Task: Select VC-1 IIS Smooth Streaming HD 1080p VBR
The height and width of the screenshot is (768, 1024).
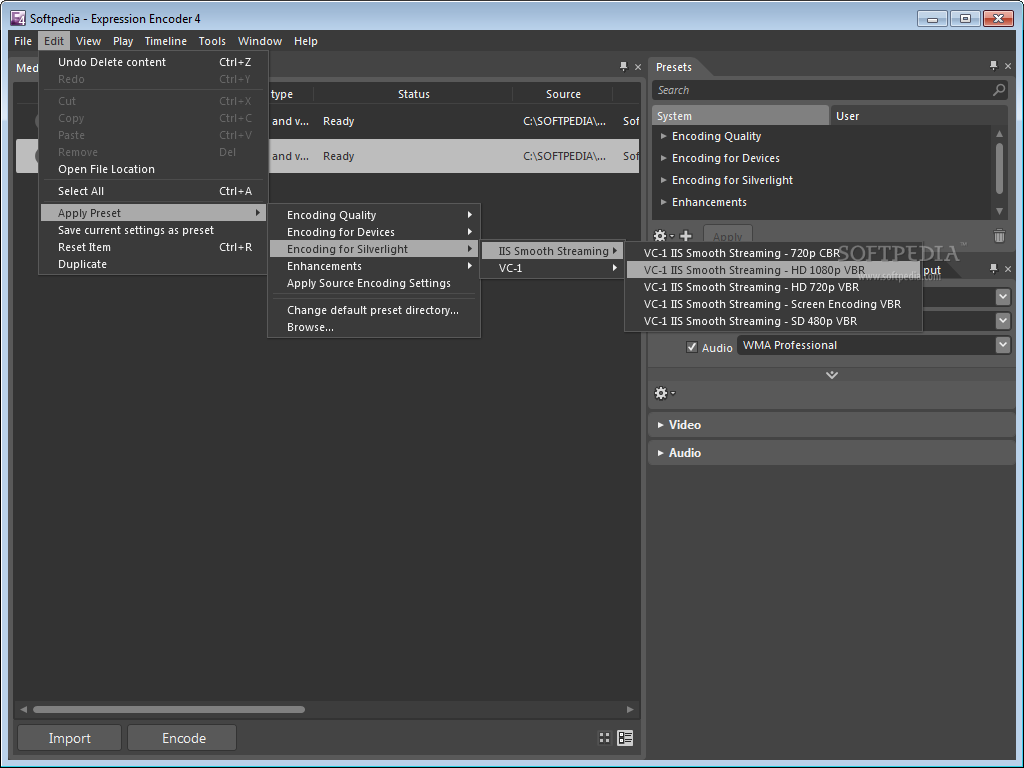Action: pos(773,270)
